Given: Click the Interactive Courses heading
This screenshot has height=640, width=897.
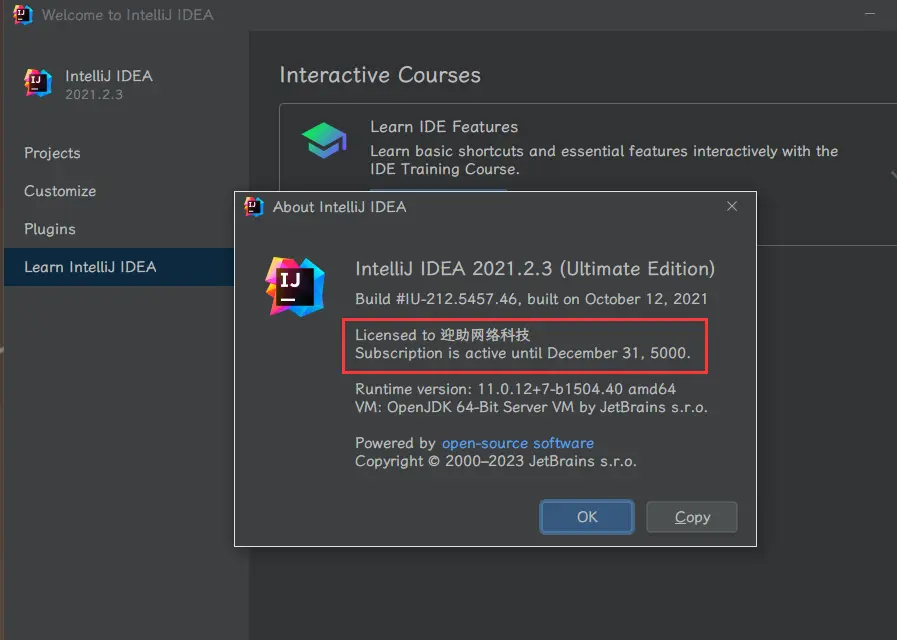Looking at the screenshot, I should [x=380, y=75].
